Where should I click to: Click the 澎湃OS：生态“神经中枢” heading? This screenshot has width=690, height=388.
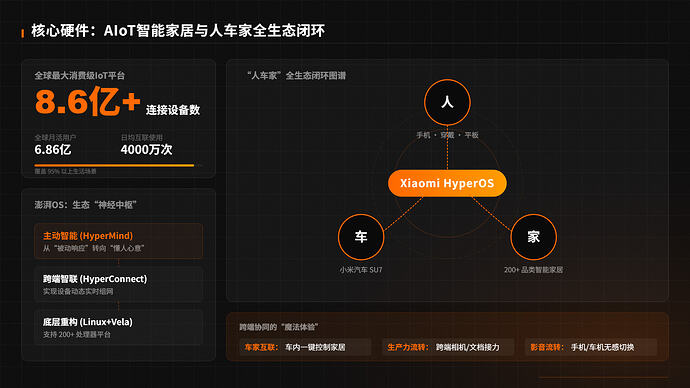click(85, 205)
